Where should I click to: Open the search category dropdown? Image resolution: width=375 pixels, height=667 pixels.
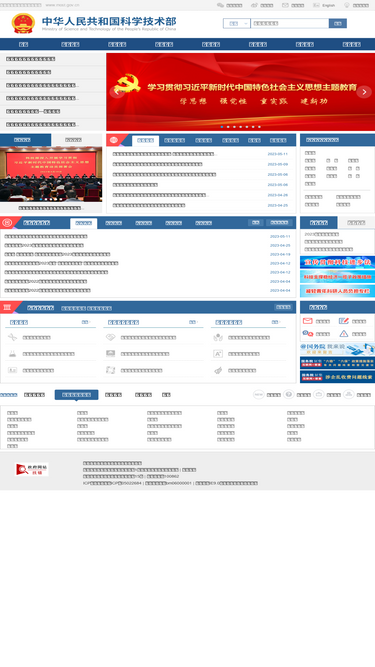pos(236,23)
